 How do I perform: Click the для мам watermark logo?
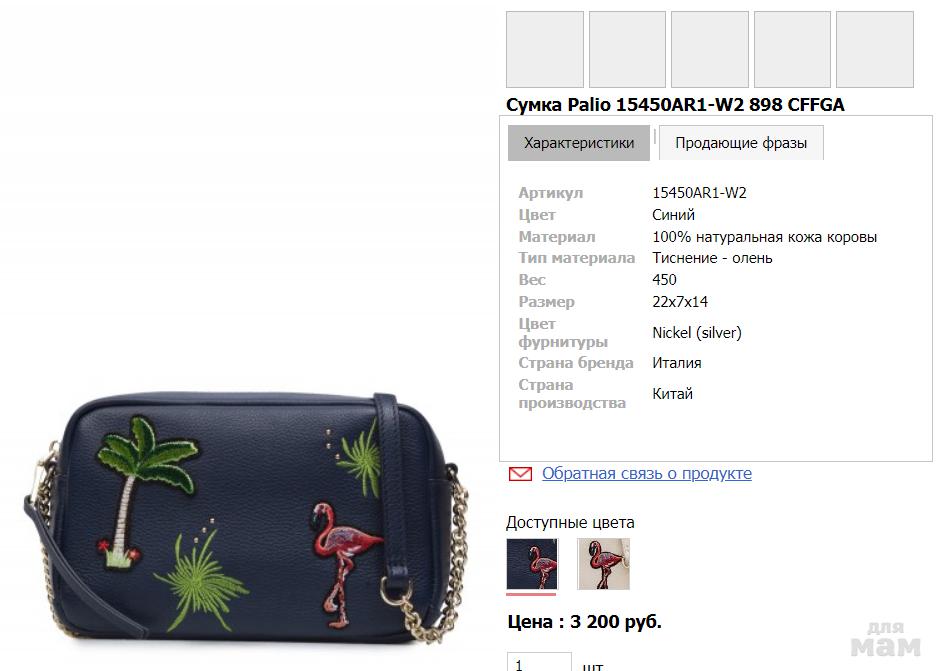point(886,638)
